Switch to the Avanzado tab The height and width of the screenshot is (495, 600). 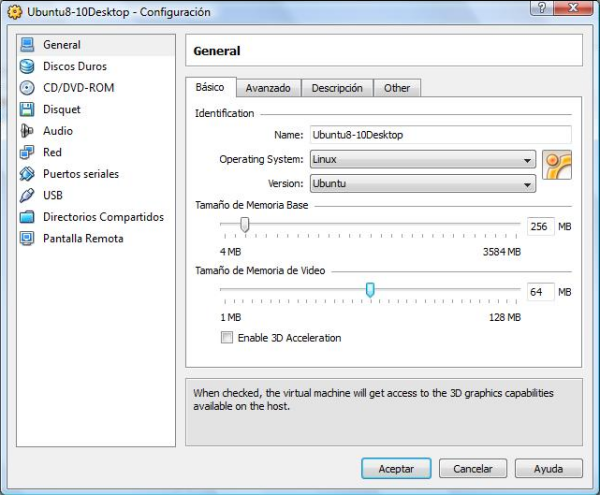(x=268, y=88)
